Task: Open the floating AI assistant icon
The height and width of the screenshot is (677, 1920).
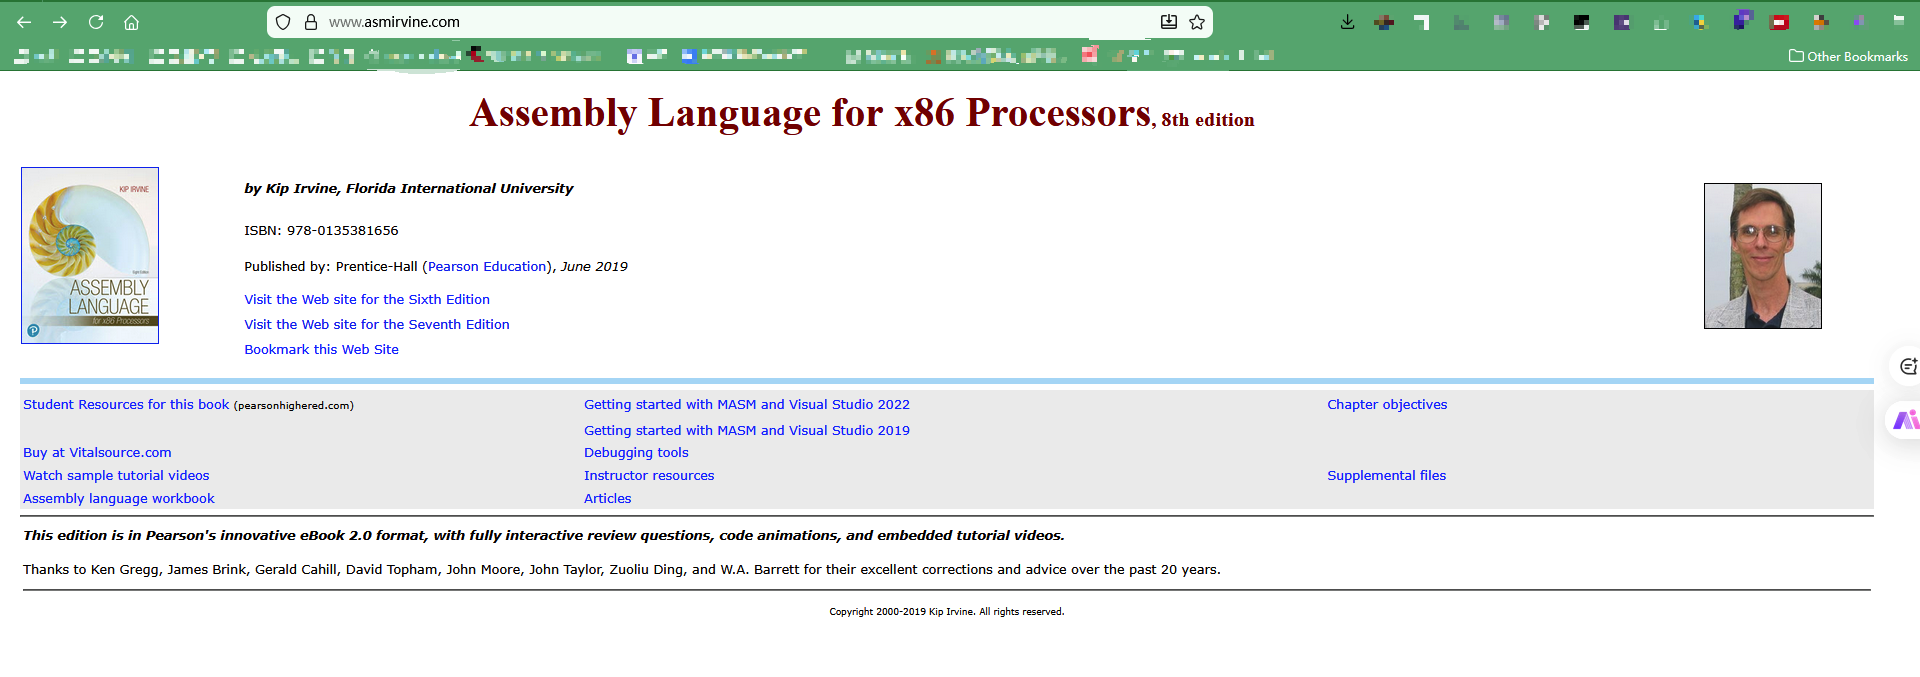Action: [x=1906, y=419]
